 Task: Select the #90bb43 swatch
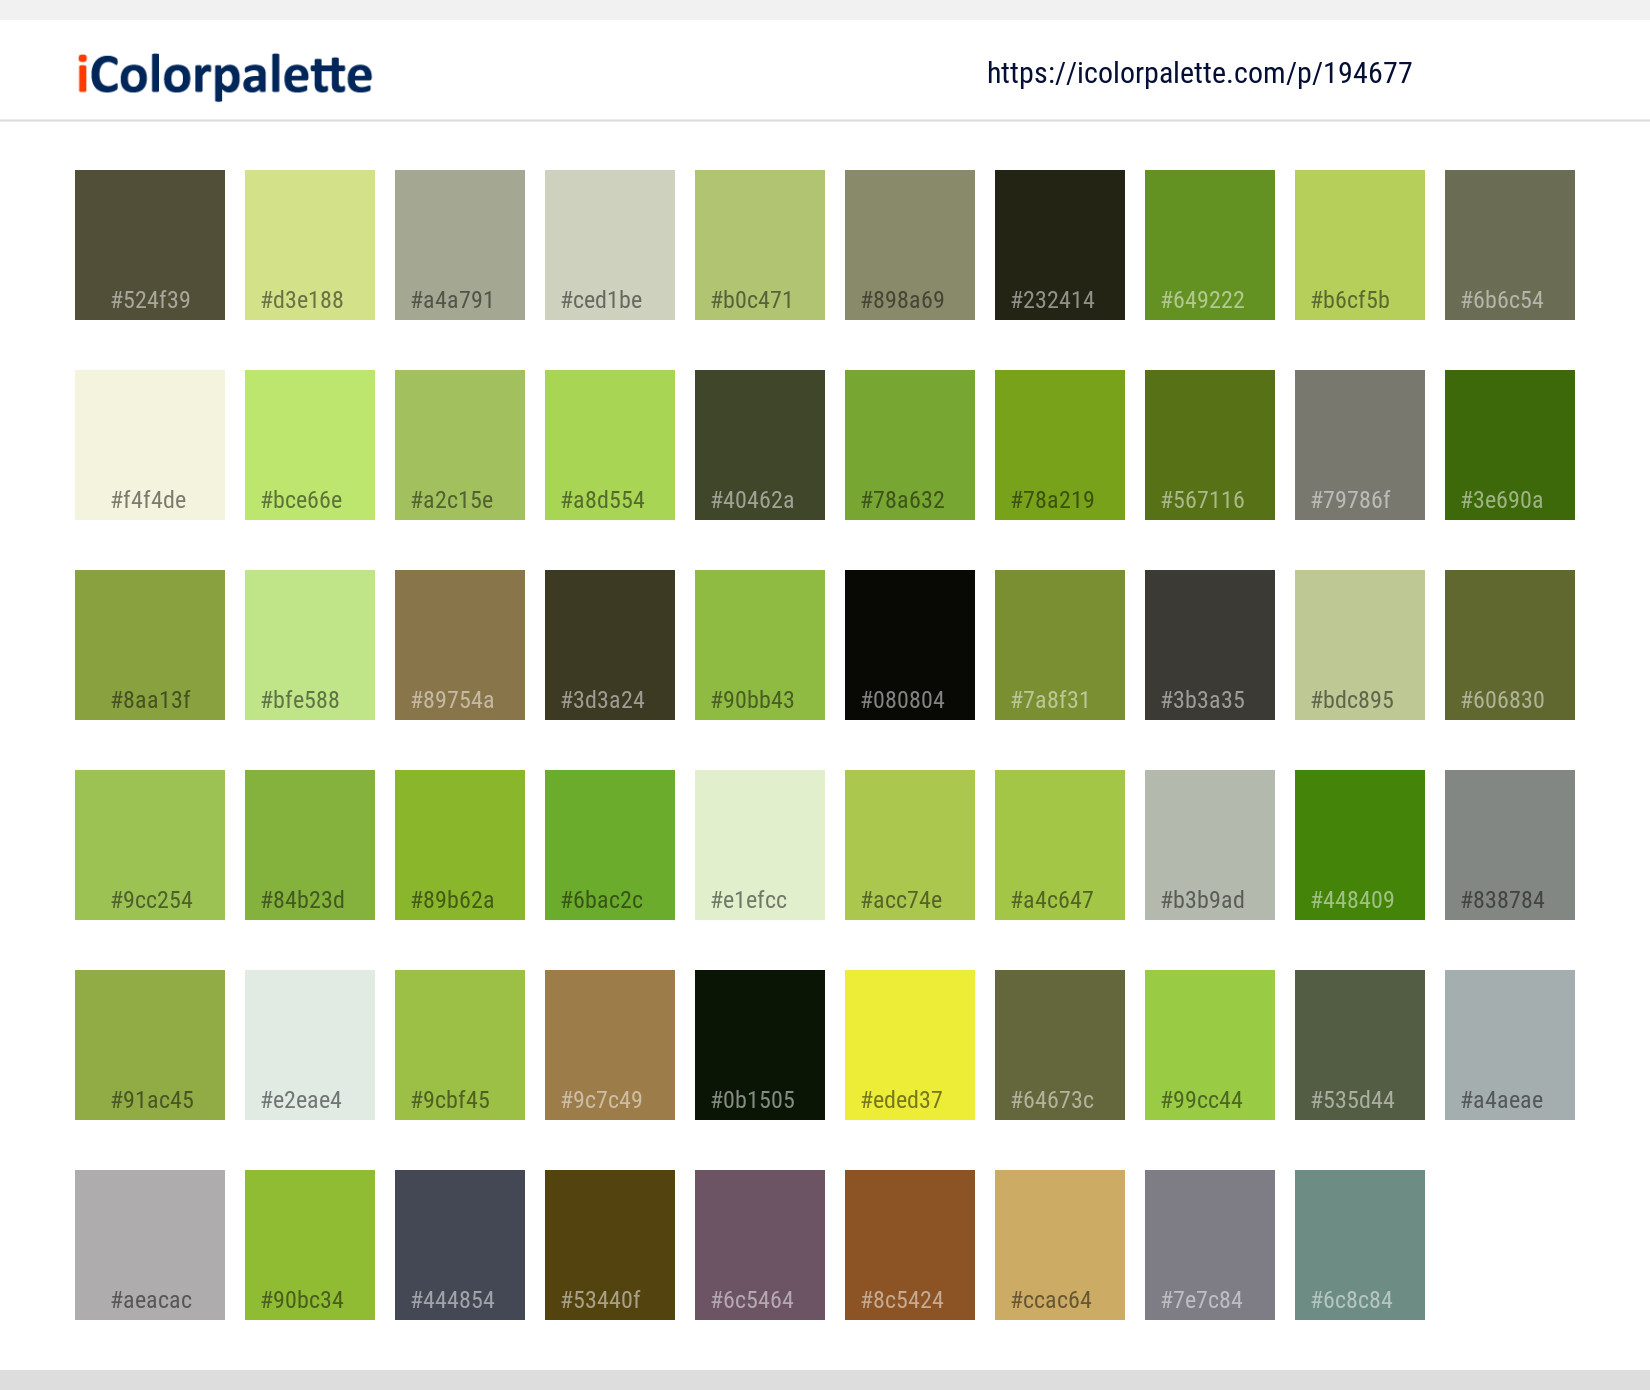760,645
